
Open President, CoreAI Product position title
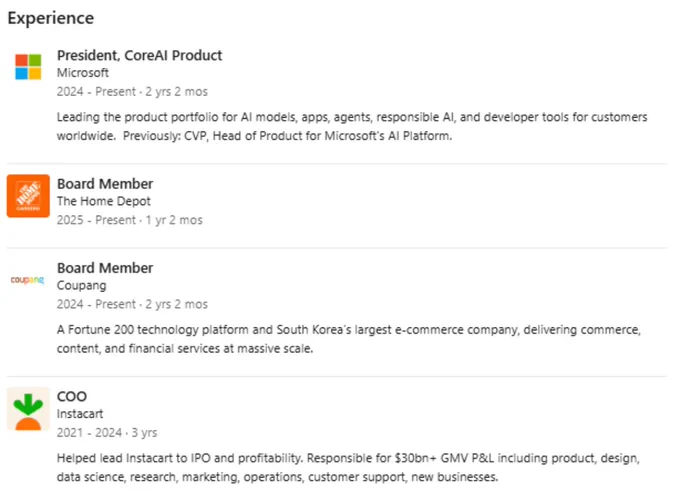click(140, 56)
